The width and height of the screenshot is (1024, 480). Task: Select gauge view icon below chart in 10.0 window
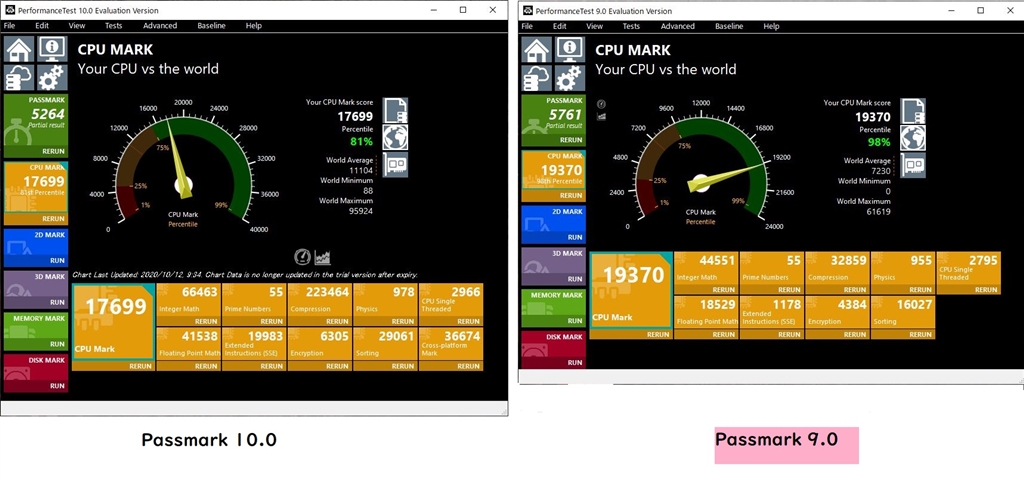[302, 257]
